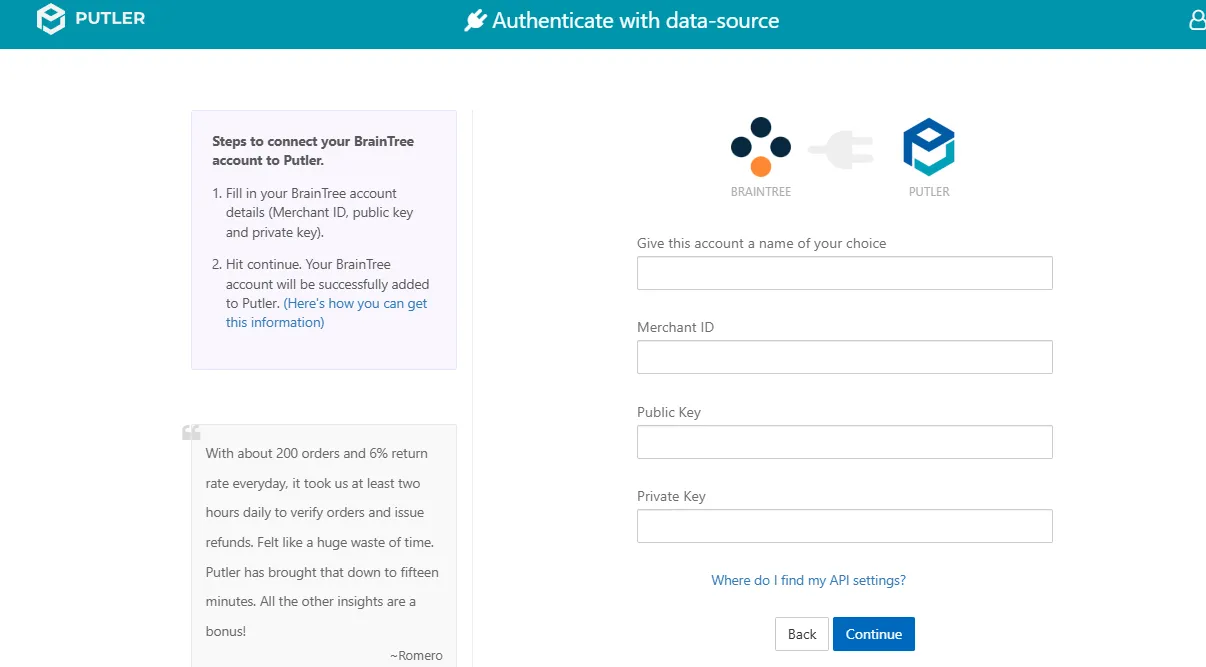The image size is (1206, 667).
Task: Click the Braintree logo icon
Action: pyautogui.click(x=761, y=147)
